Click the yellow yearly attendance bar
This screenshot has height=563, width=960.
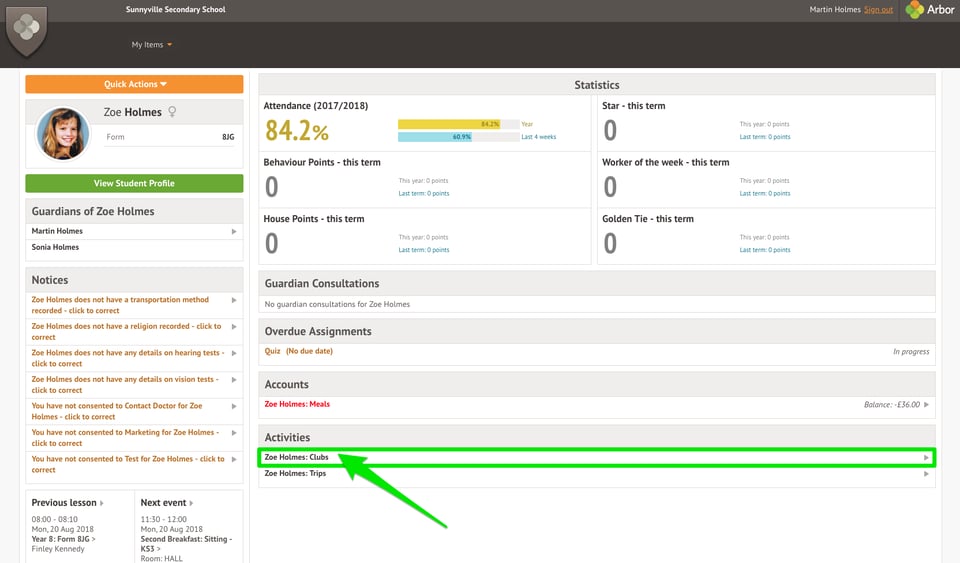click(x=449, y=124)
